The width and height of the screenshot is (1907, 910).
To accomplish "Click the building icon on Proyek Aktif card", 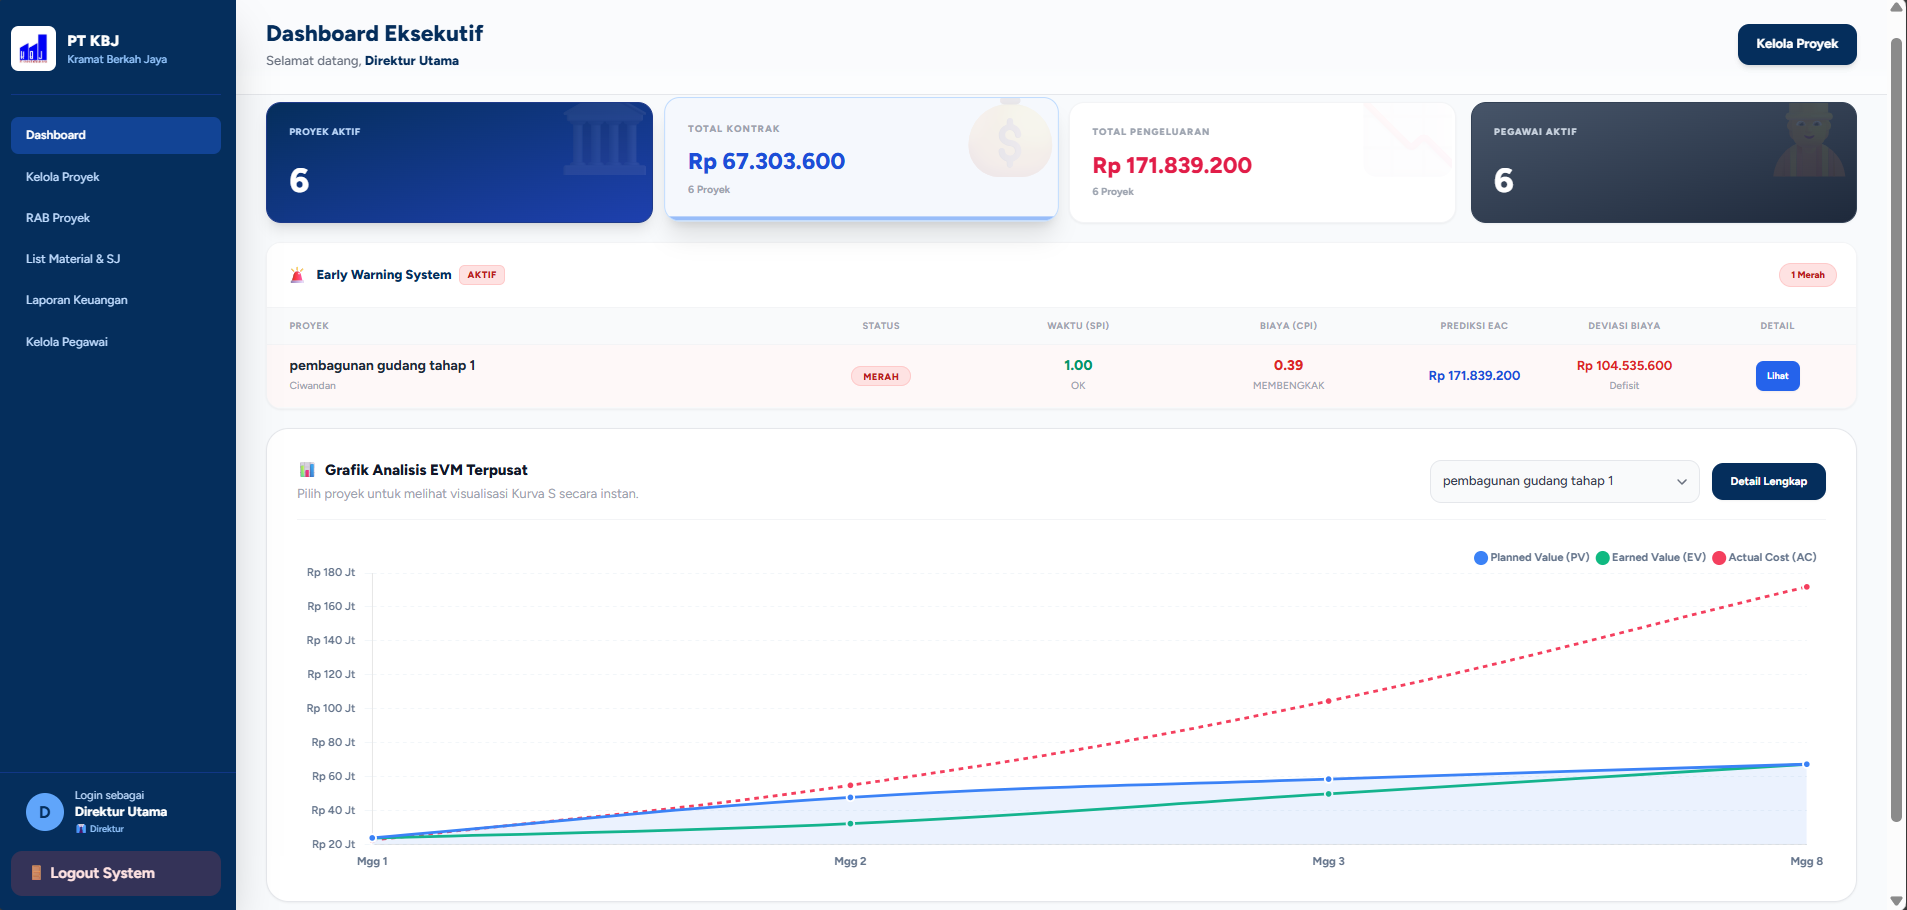I will click(604, 143).
